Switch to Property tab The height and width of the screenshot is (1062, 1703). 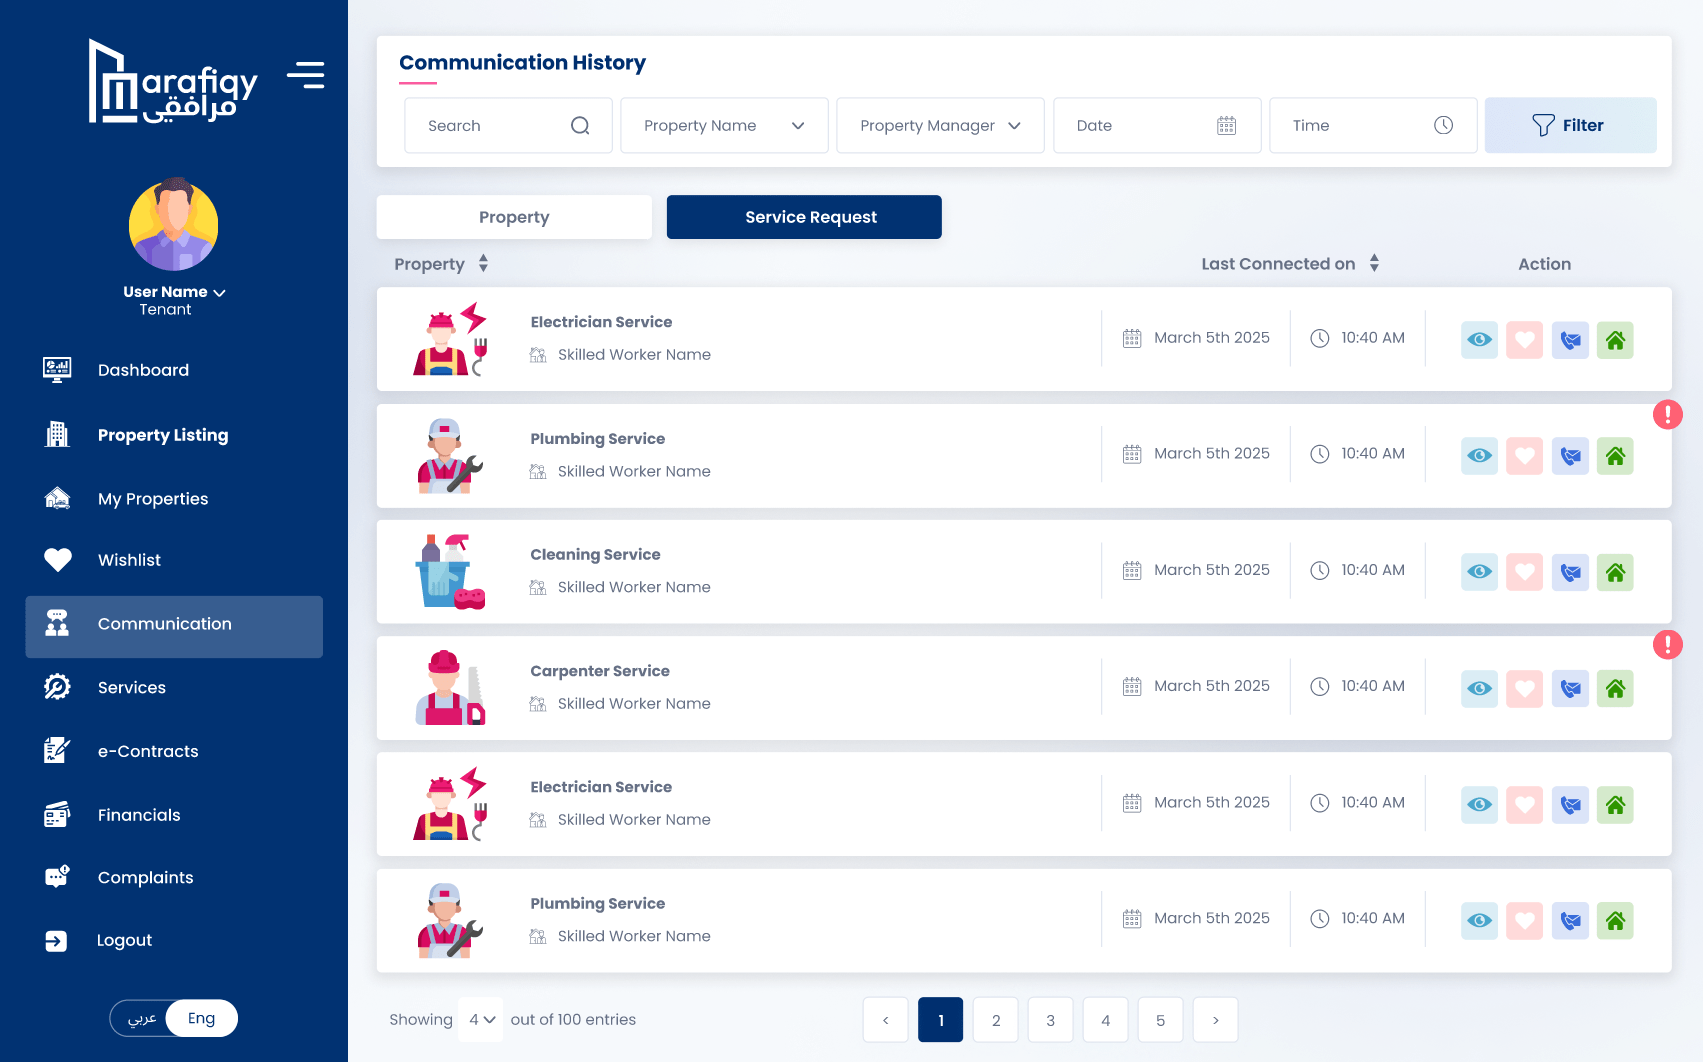click(514, 217)
